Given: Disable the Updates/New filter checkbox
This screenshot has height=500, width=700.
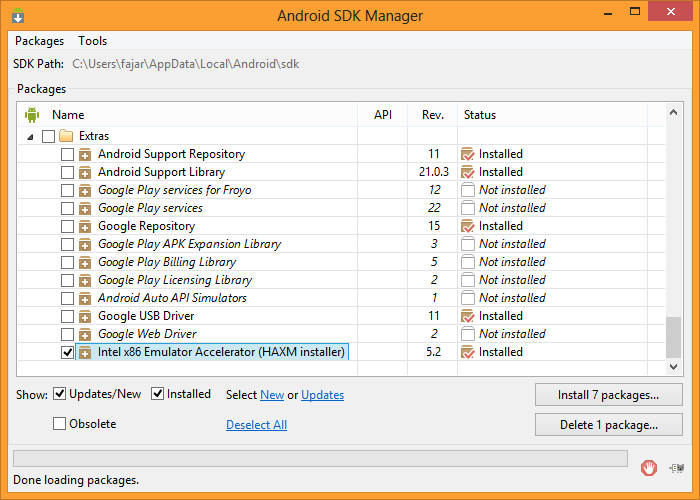Looking at the screenshot, I should coord(60,394).
